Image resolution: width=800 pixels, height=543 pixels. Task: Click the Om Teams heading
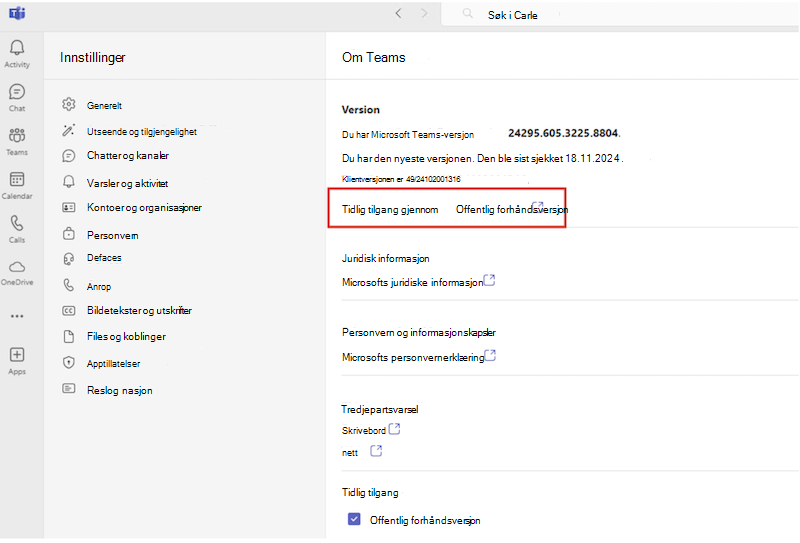[373, 57]
